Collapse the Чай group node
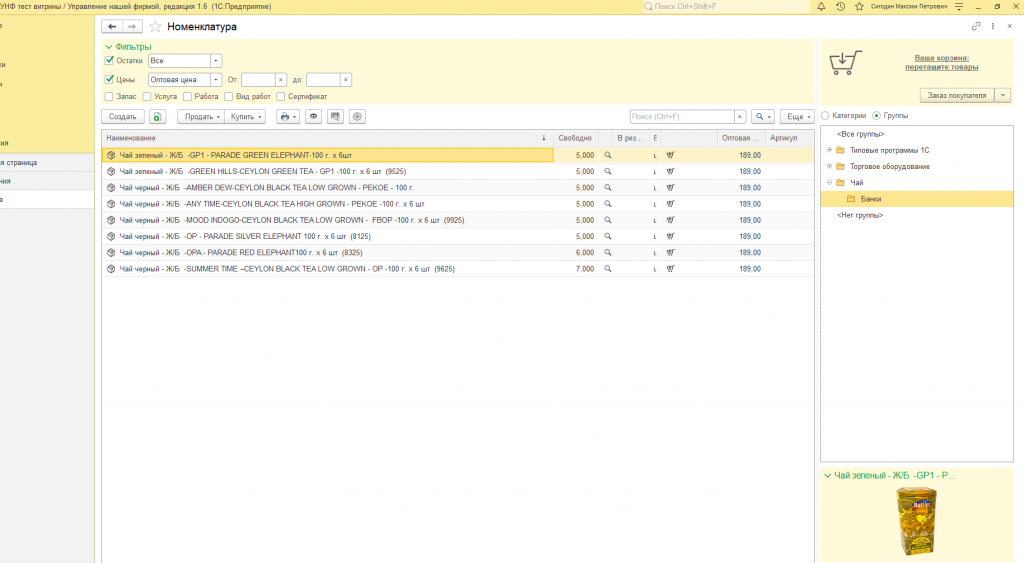 (829, 183)
